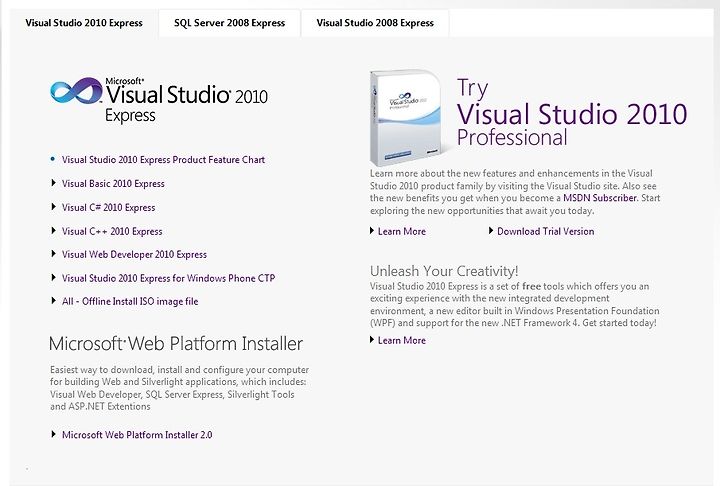Viewport: 720px width, 486px height.
Task: Click the arrow beside Windows Phone CTP link
Action: [53, 277]
